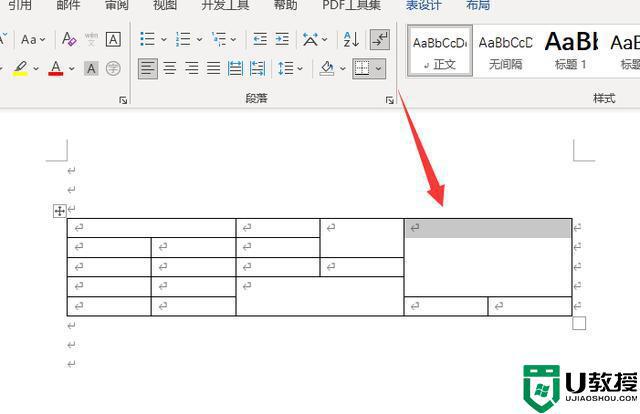Expand the numbering library dropdown
The image size is (640, 414).
coord(199,40)
